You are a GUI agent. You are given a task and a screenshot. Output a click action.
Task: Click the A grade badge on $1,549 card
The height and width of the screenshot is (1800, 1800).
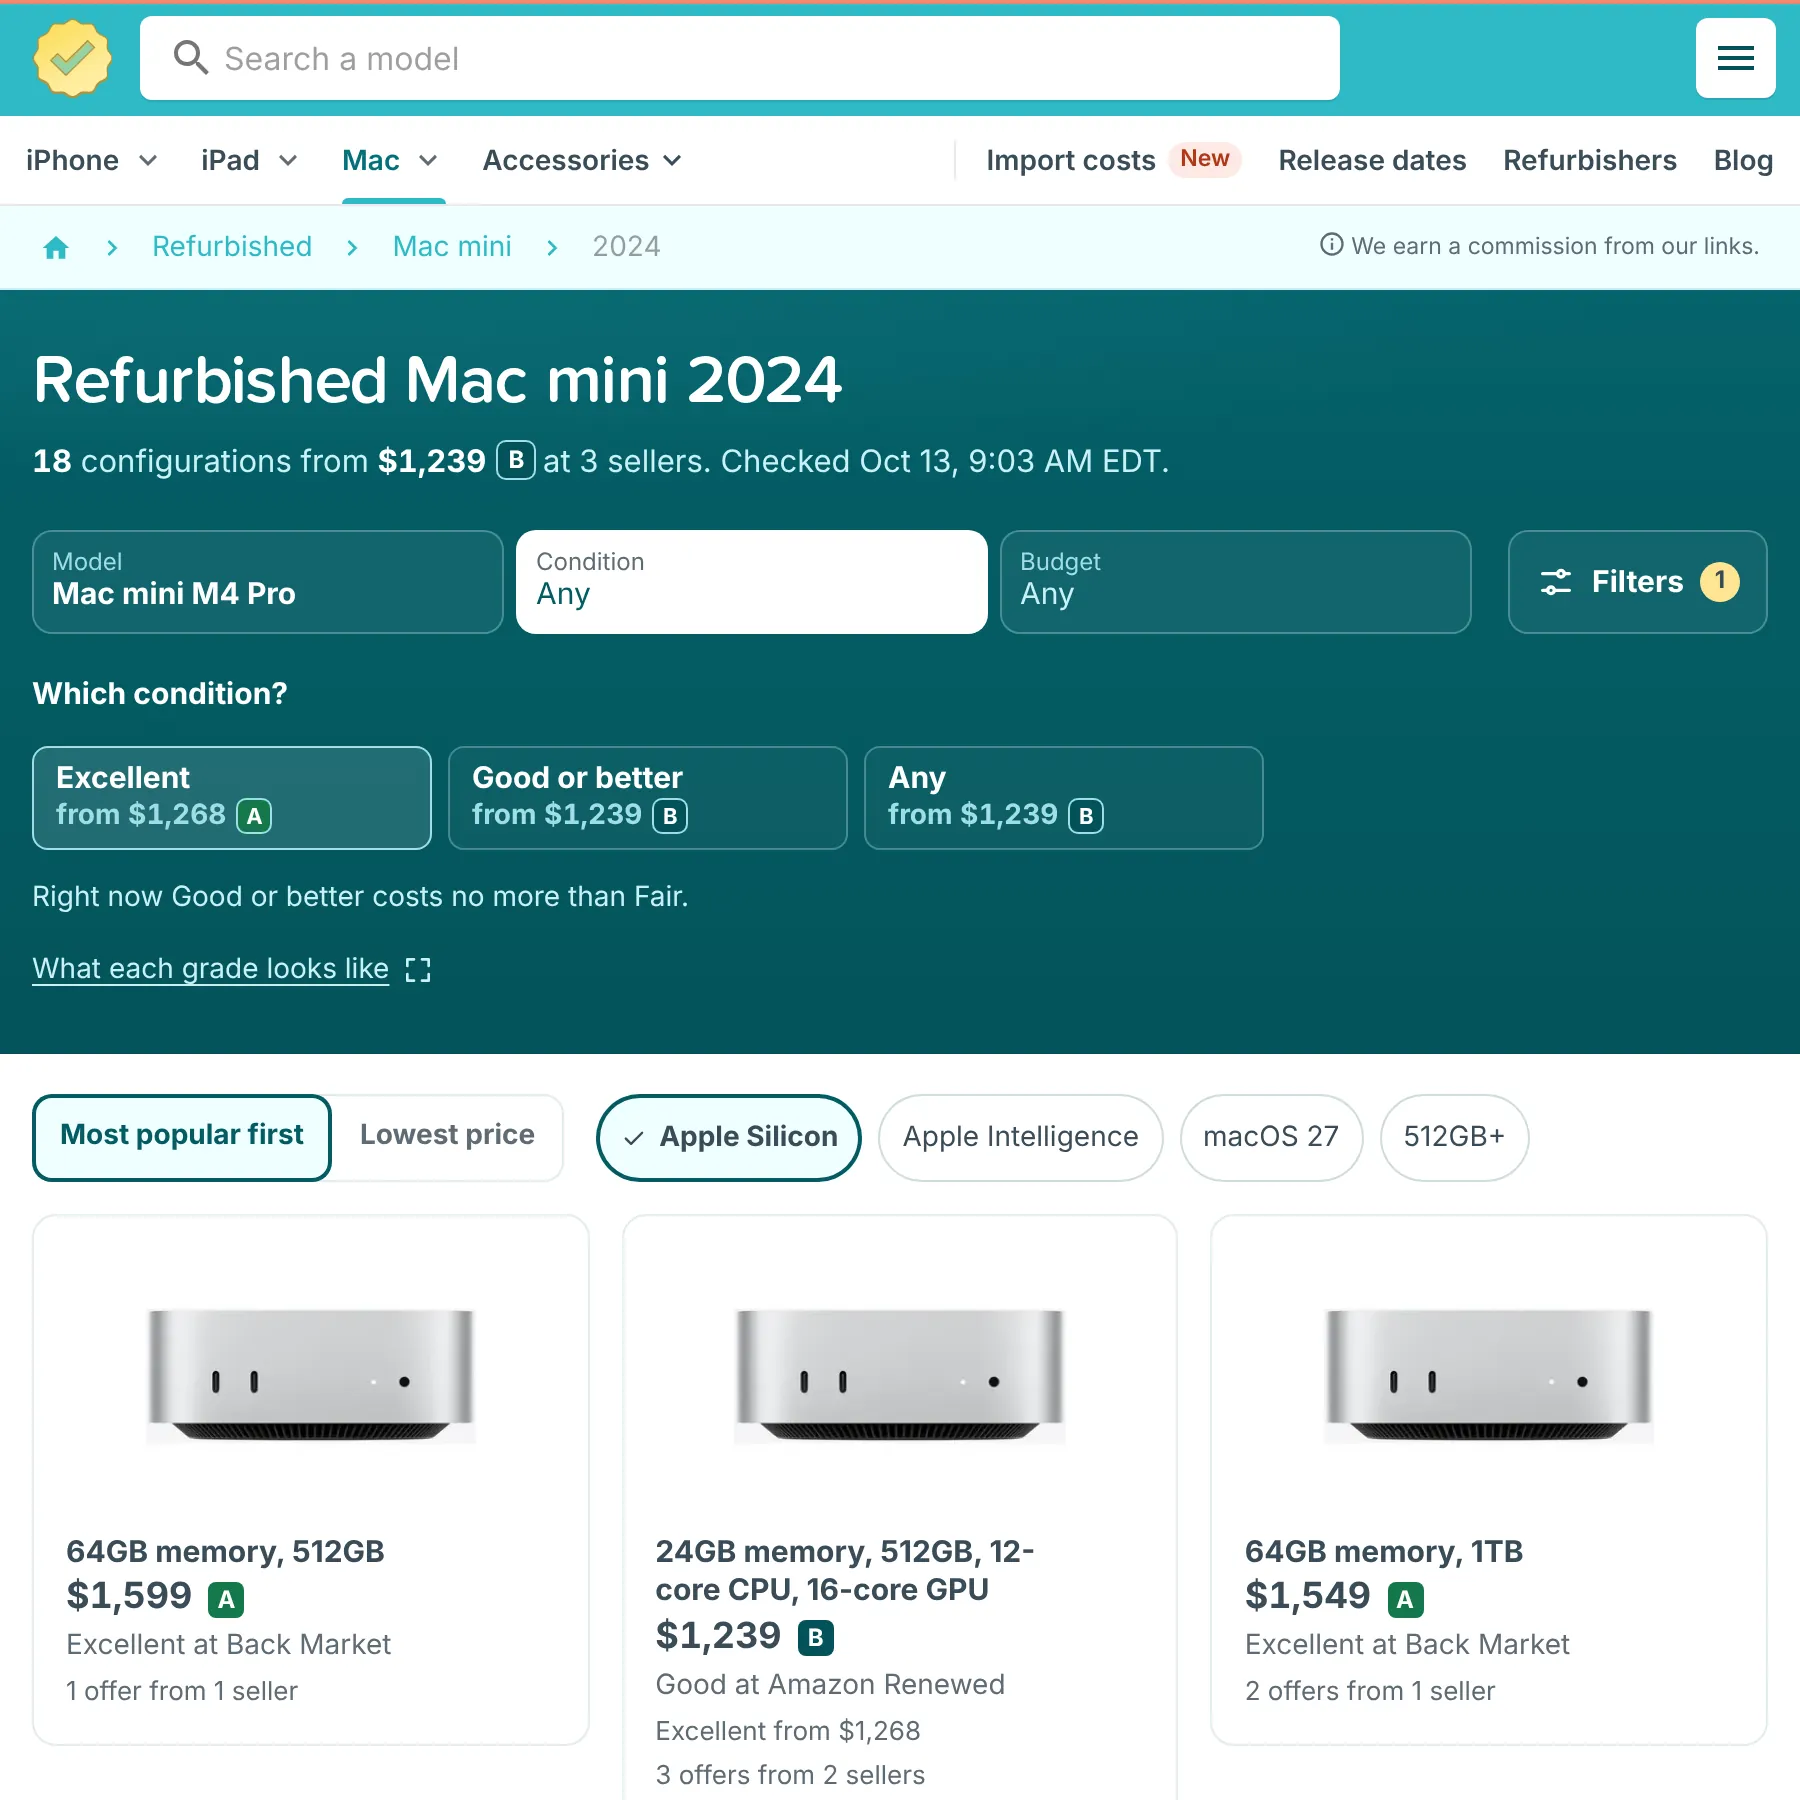[1405, 1600]
